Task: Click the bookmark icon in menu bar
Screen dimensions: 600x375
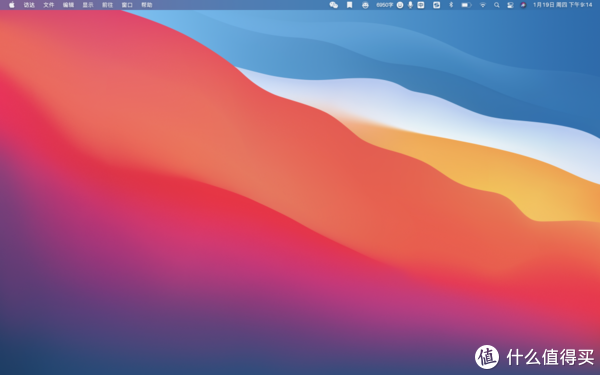Action: [349, 5]
